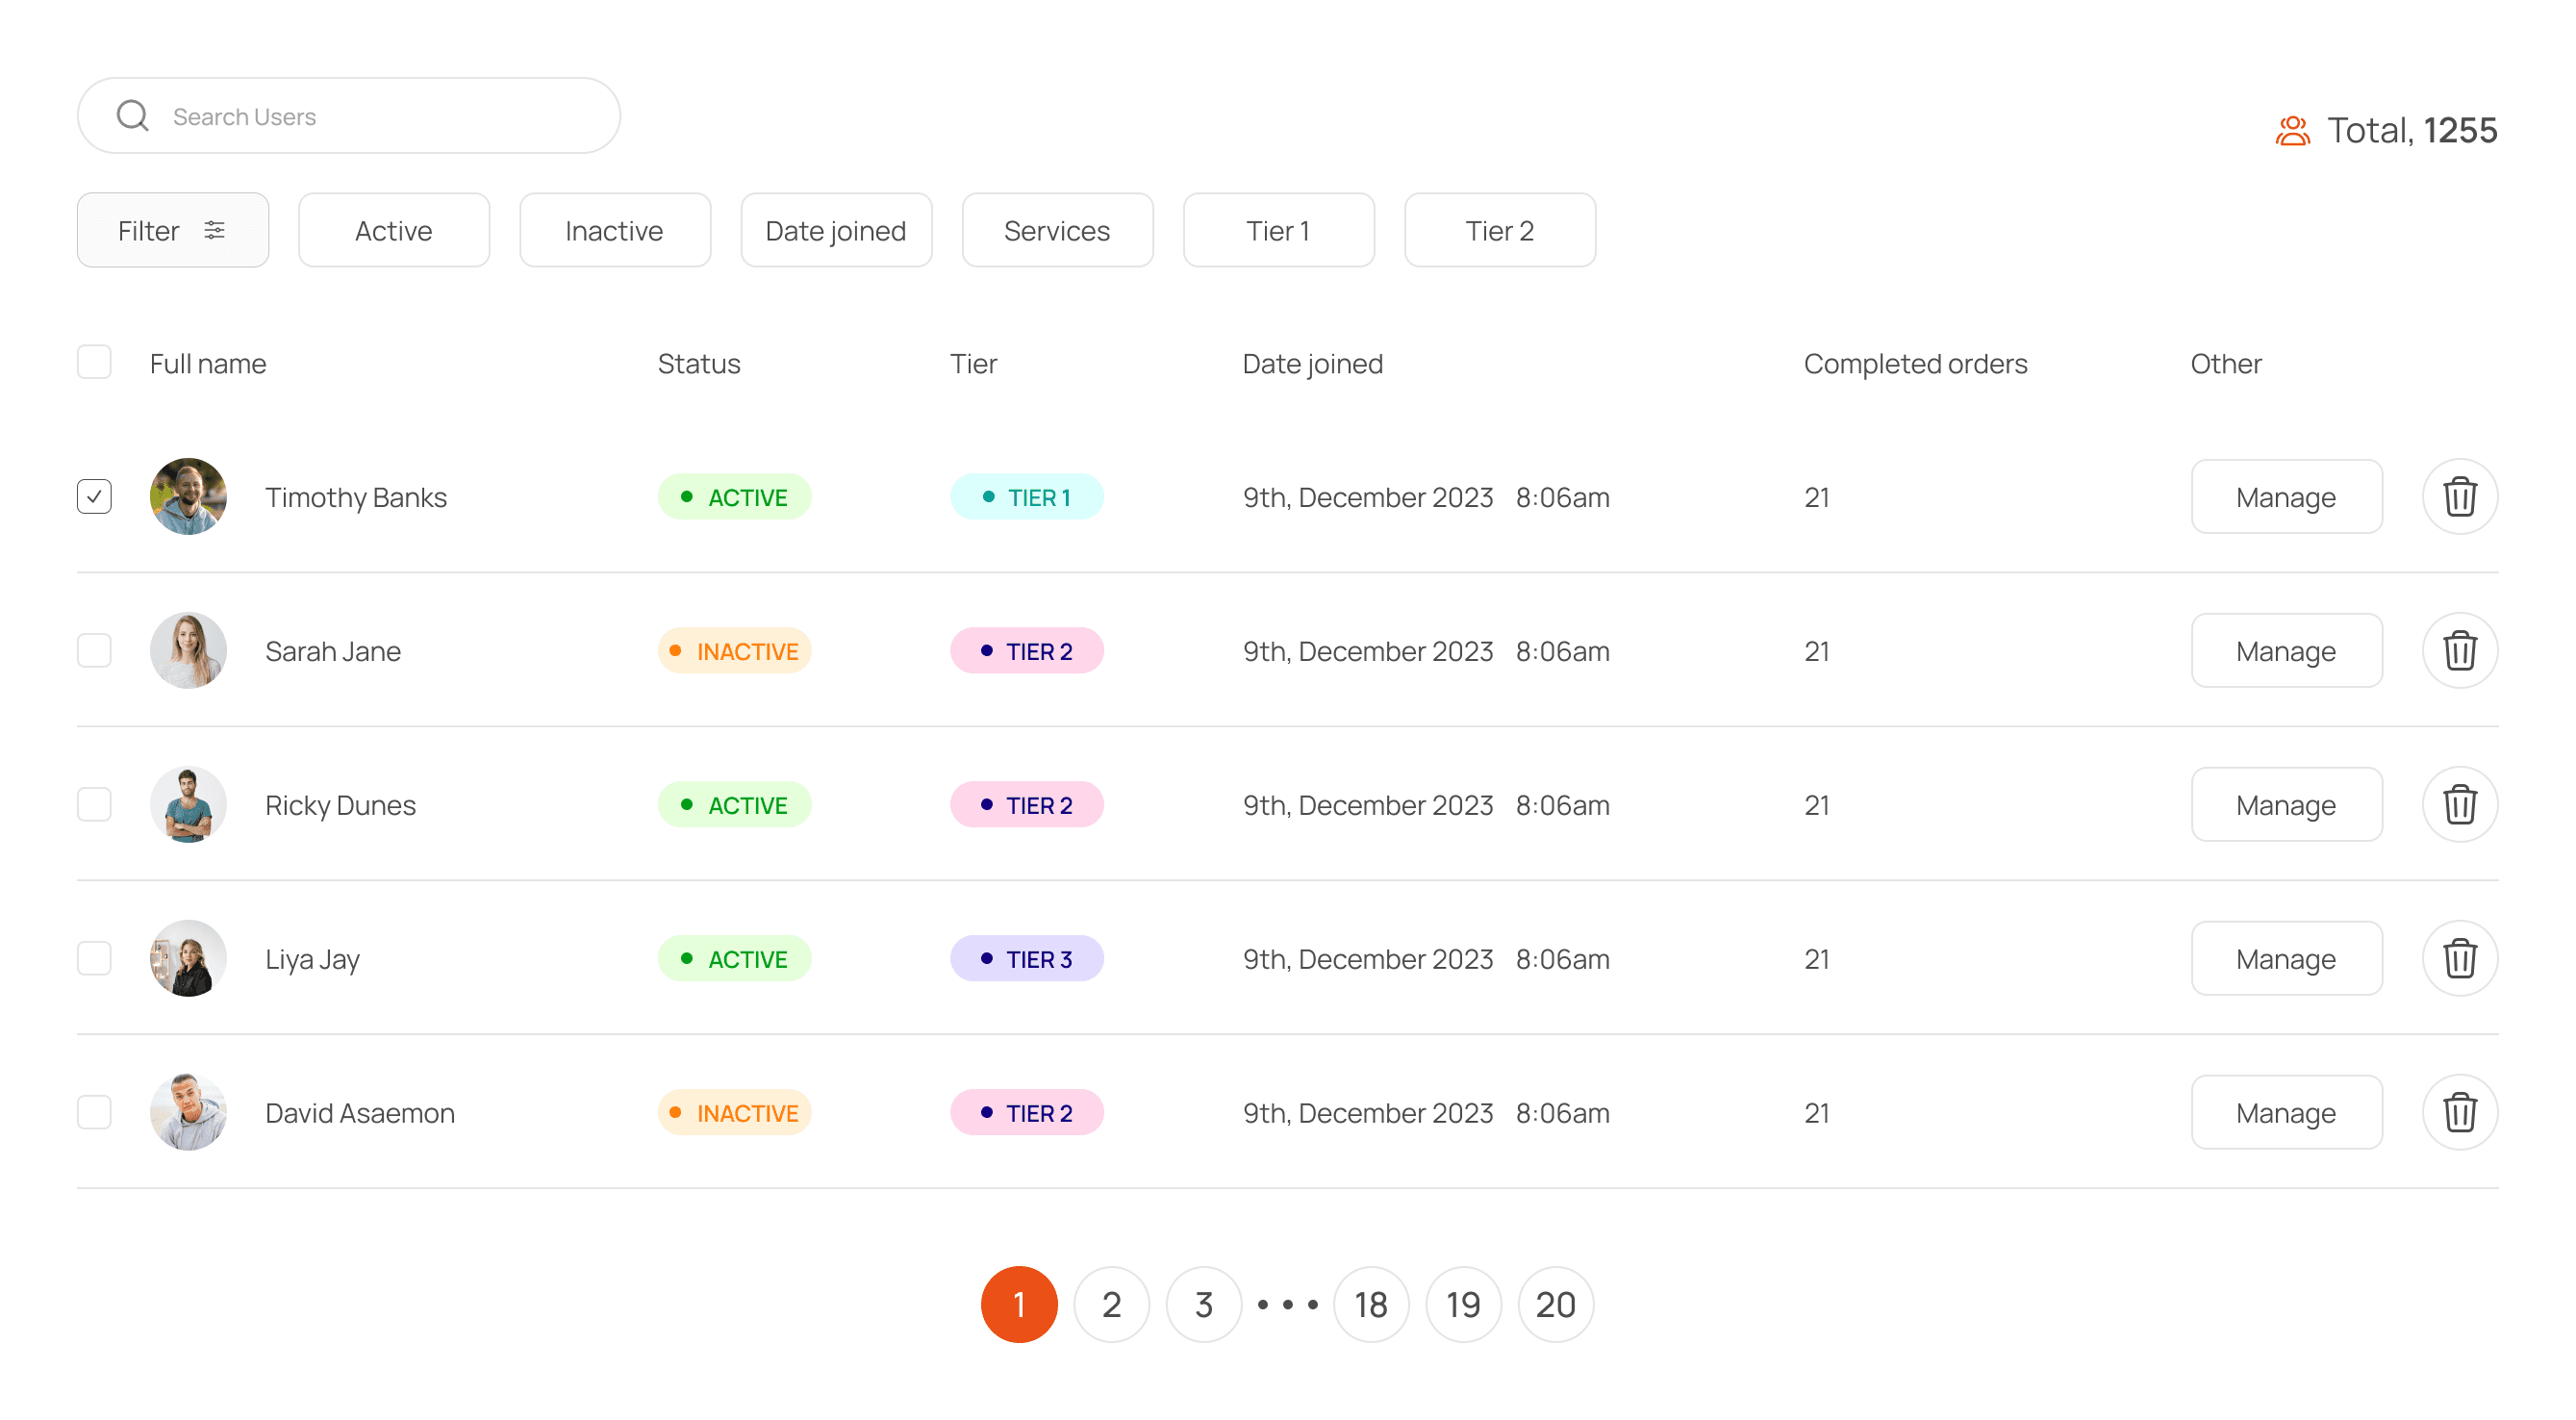Open David Asaemon's avatar photo

(x=188, y=1113)
